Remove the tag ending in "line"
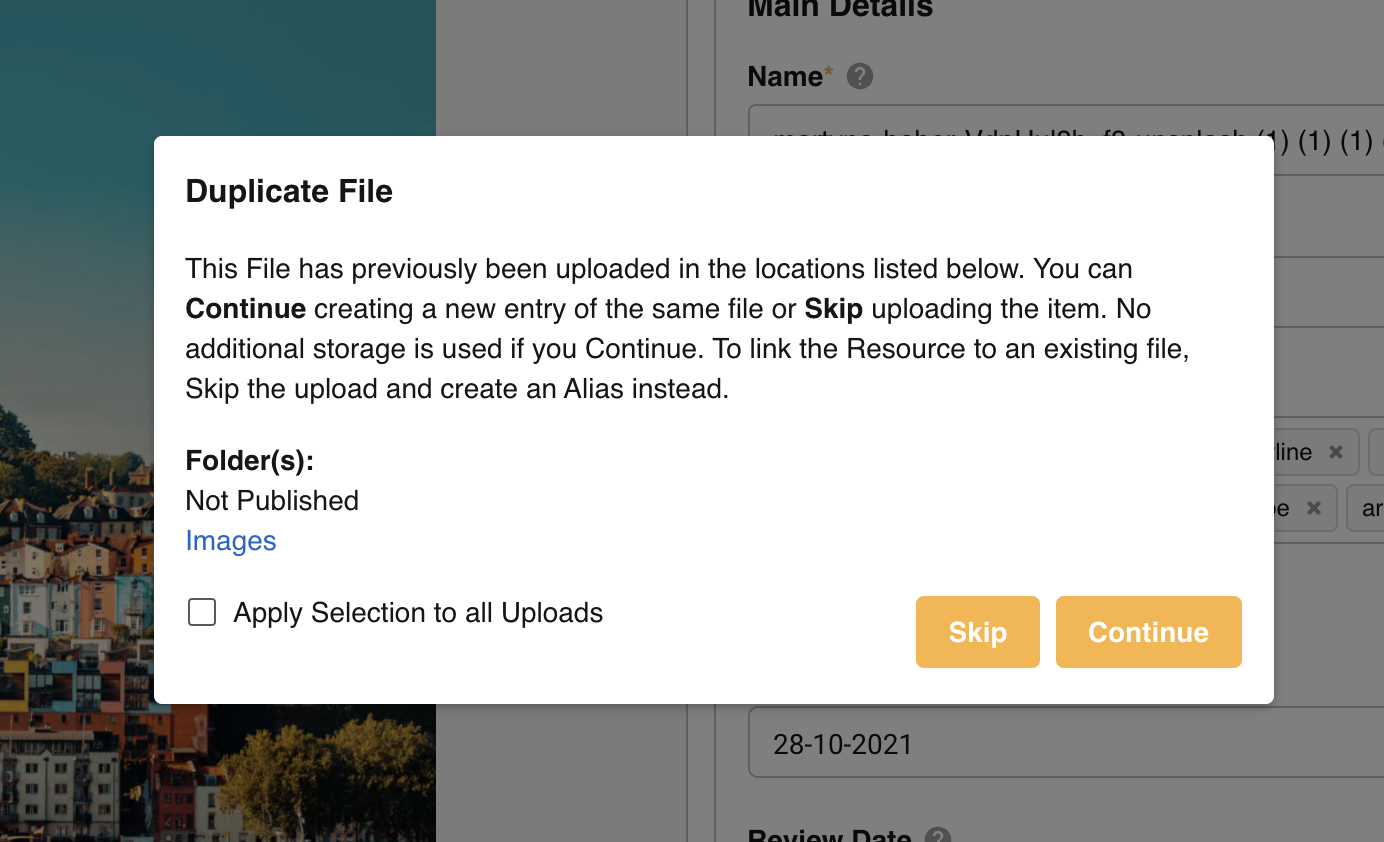The height and width of the screenshot is (842, 1384). coord(1335,452)
